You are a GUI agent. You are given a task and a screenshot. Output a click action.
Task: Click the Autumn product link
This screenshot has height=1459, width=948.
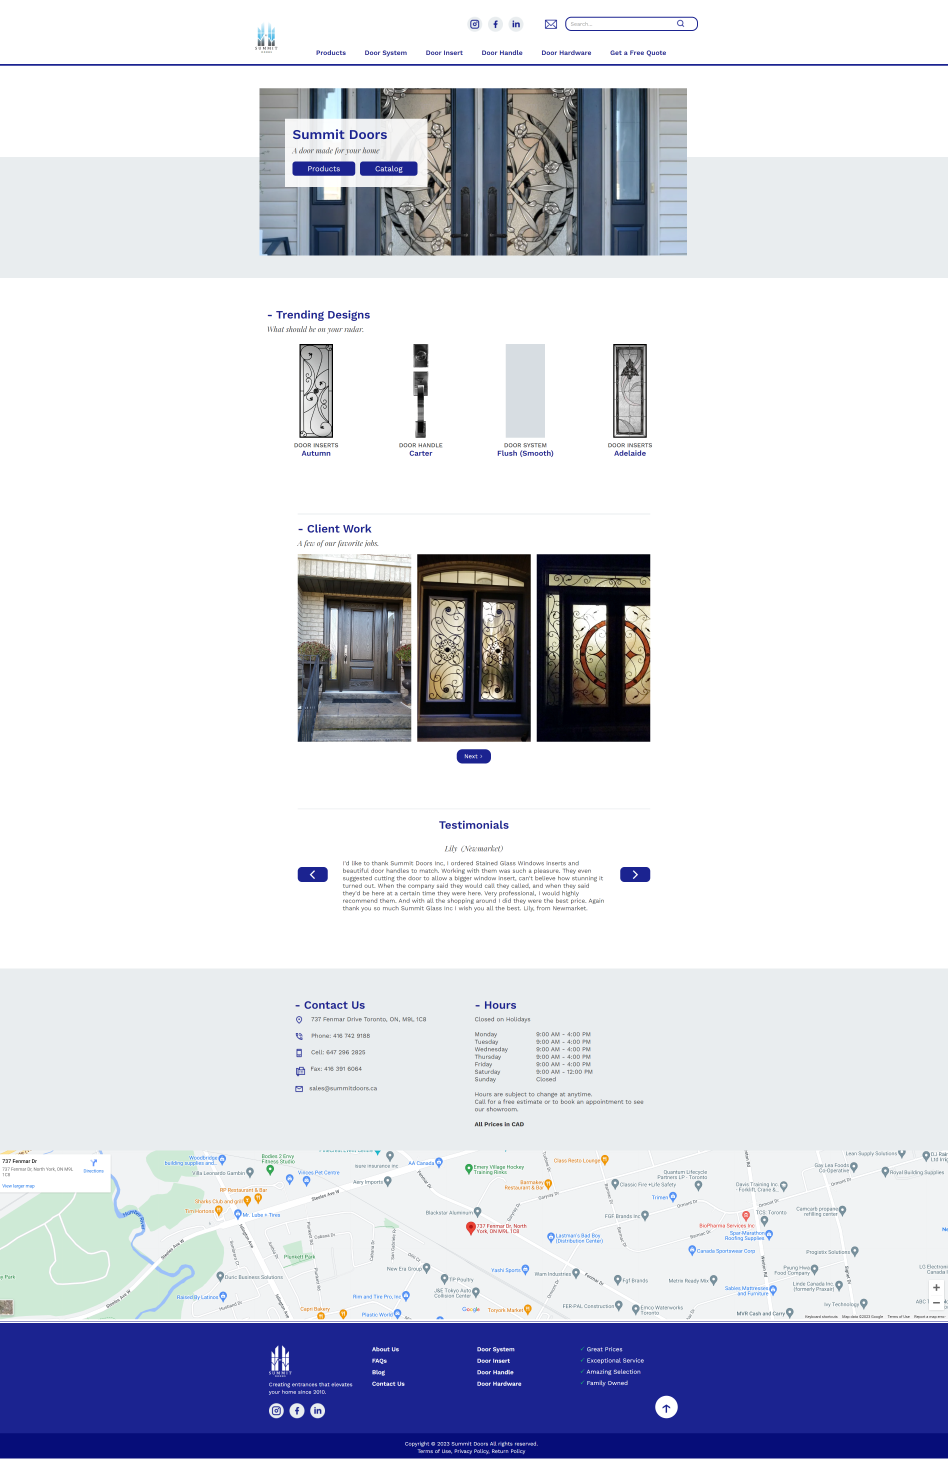pyautogui.click(x=316, y=454)
